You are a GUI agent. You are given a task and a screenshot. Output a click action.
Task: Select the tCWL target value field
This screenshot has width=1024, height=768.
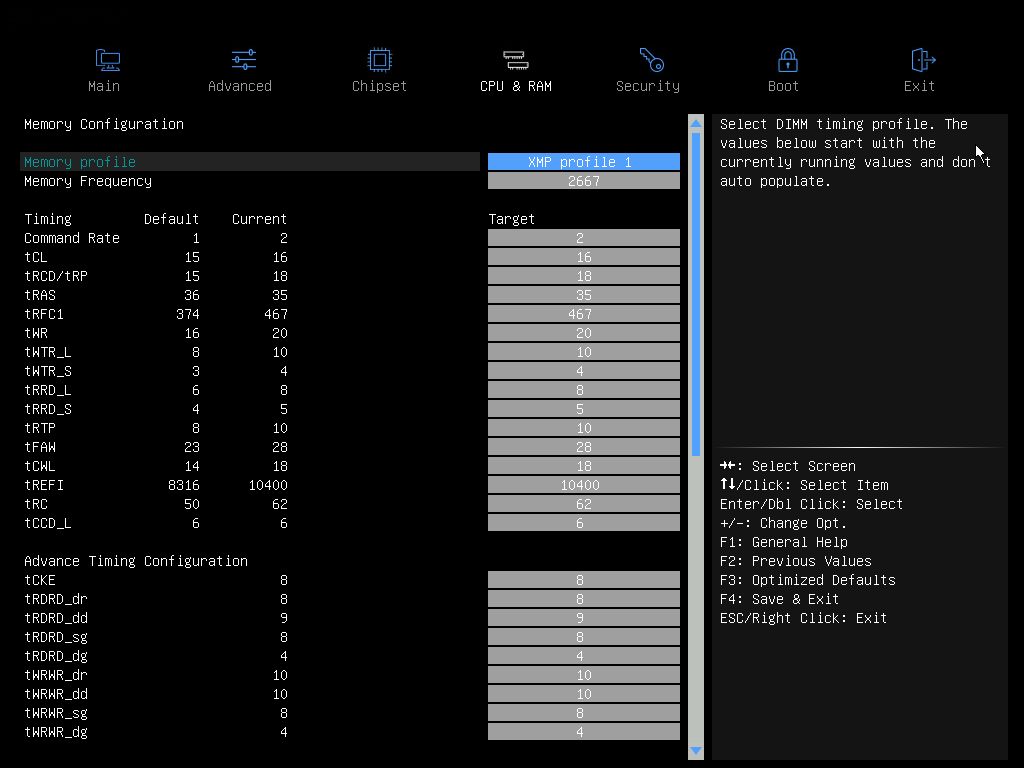coord(584,466)
